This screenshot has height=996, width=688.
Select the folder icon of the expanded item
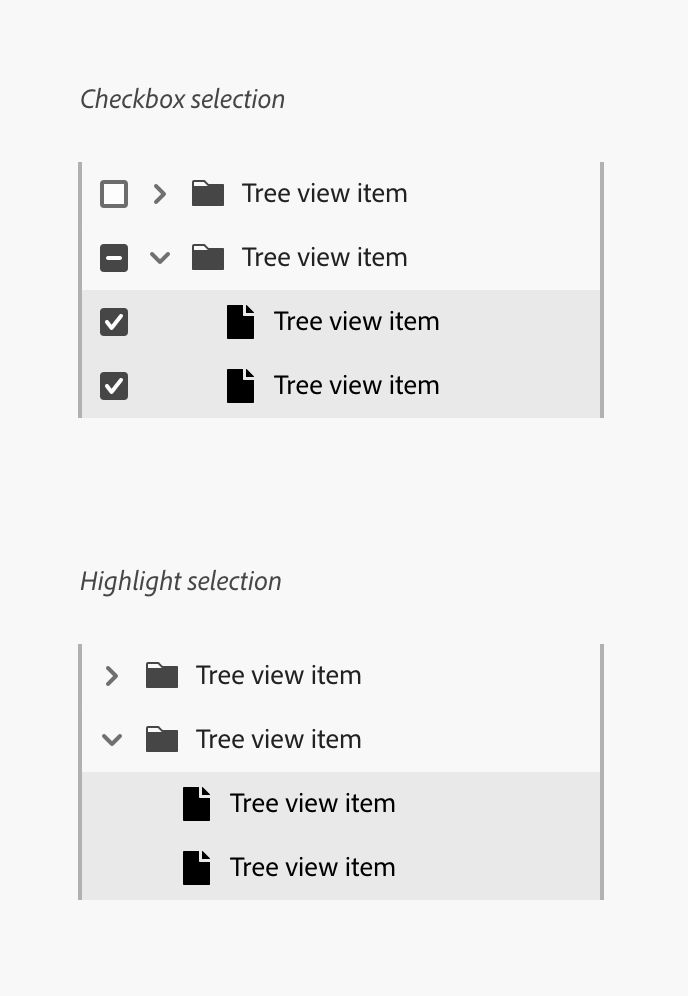(207, 257)
